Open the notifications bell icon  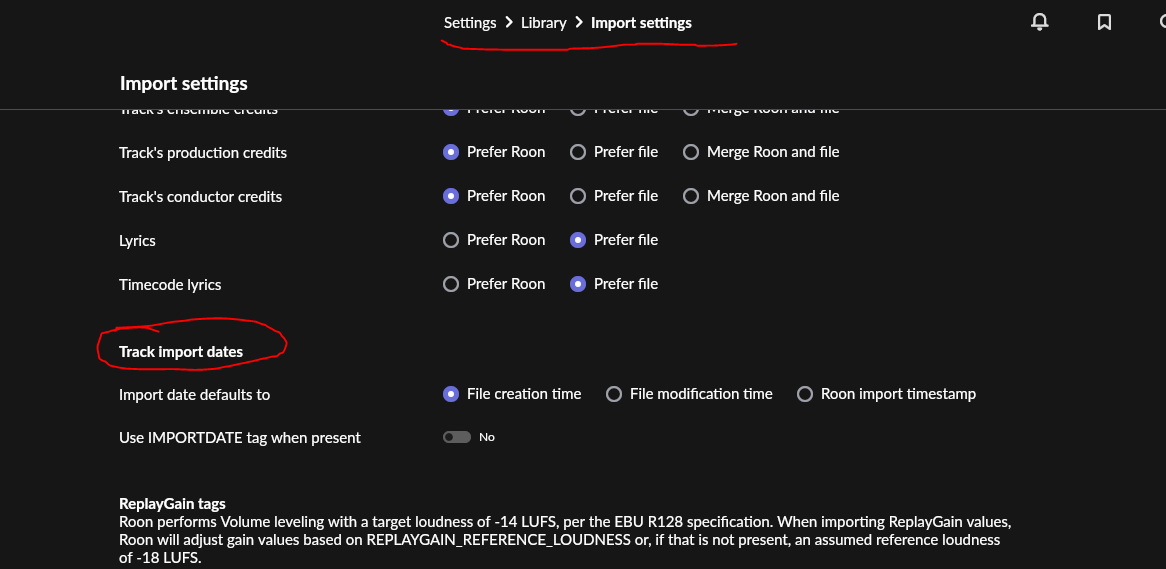coord(1040,22)
